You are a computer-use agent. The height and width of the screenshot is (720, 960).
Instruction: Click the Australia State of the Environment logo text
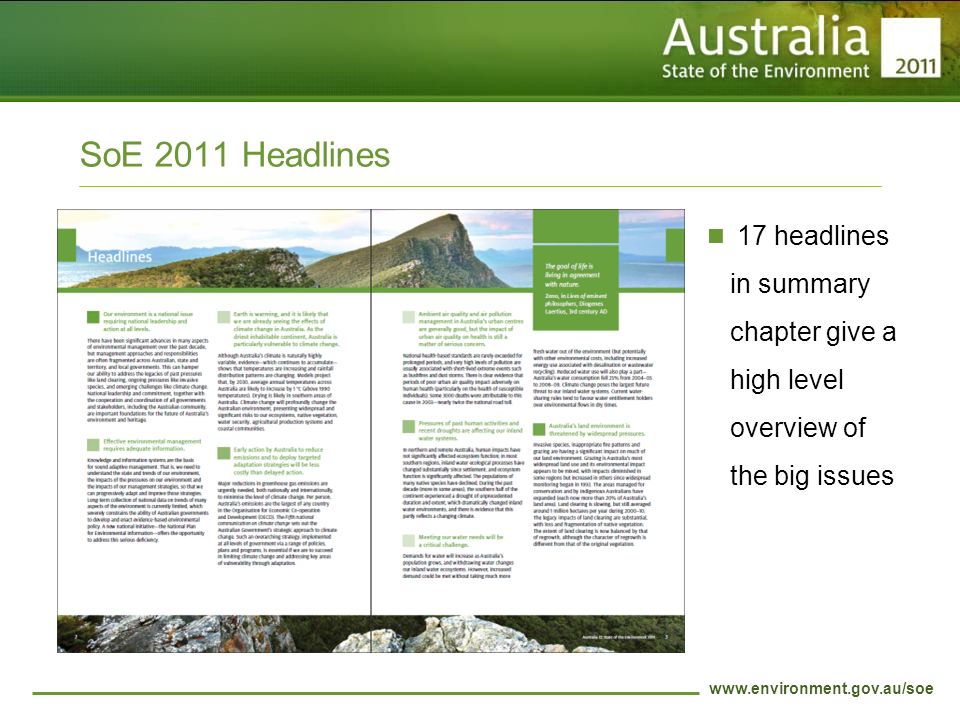[x=765, y=47]
